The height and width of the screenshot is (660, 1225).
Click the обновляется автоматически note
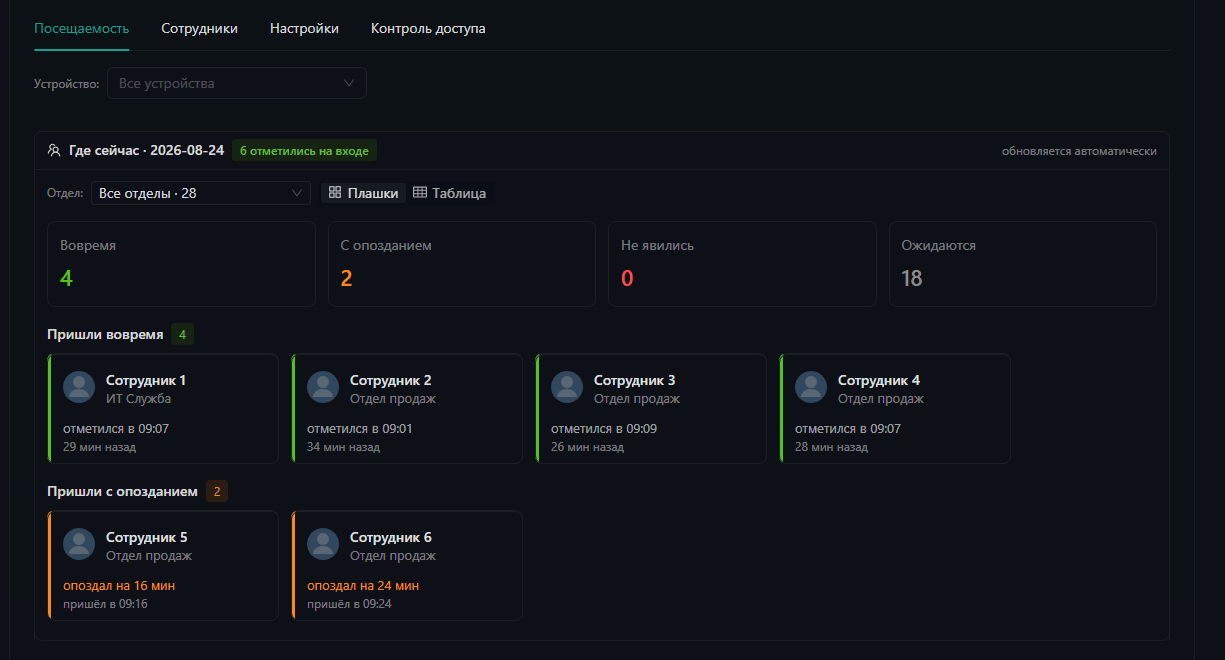[1079, 151]
